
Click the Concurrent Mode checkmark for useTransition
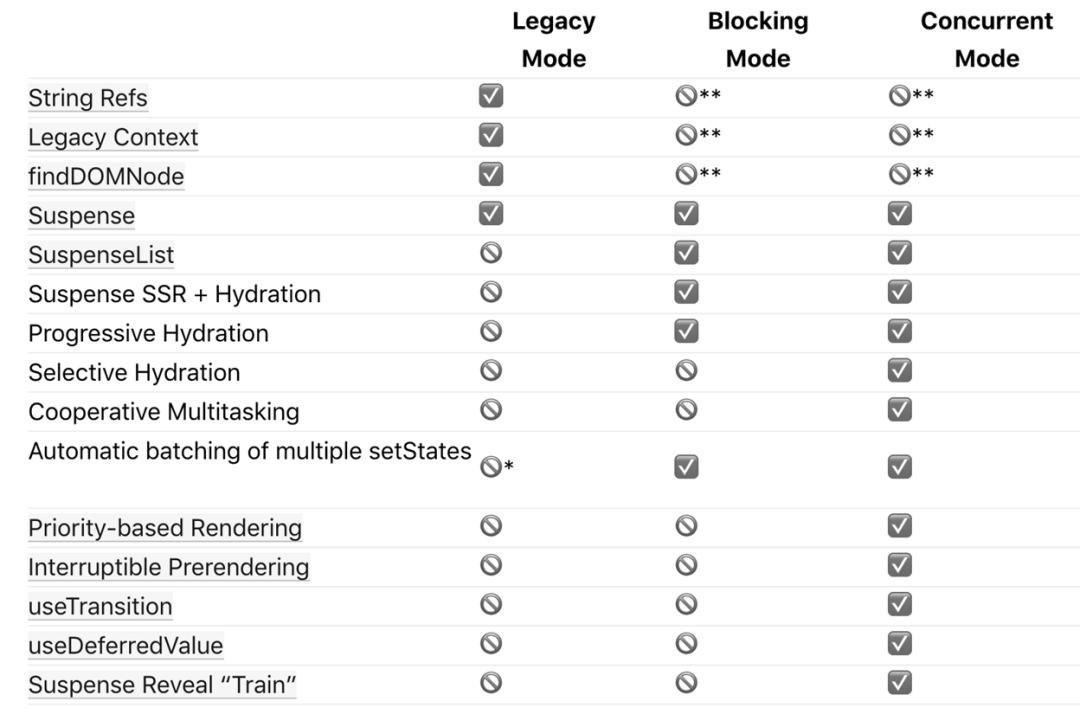coord(900,605)
